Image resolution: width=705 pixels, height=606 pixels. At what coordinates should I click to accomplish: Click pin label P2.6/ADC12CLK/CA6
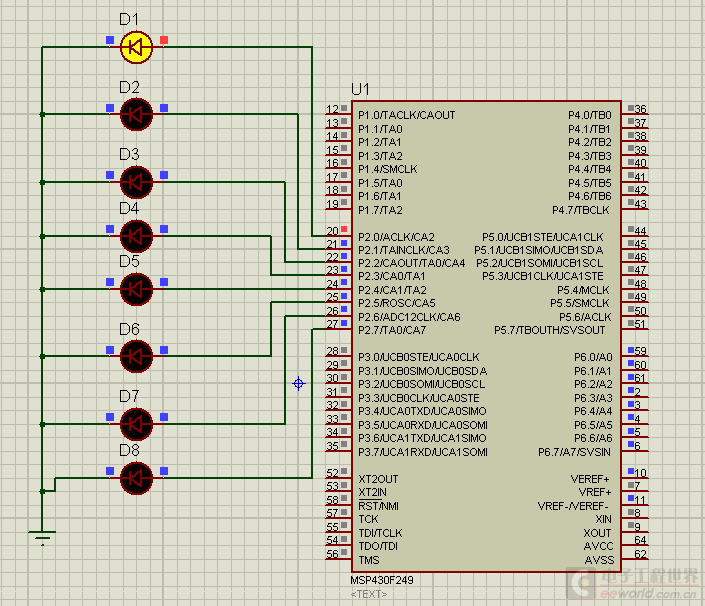409,317
